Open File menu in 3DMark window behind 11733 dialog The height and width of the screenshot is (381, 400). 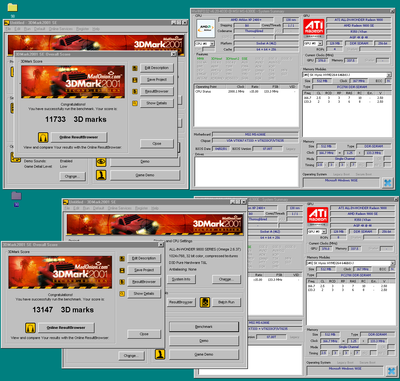(x=8, y=29)
